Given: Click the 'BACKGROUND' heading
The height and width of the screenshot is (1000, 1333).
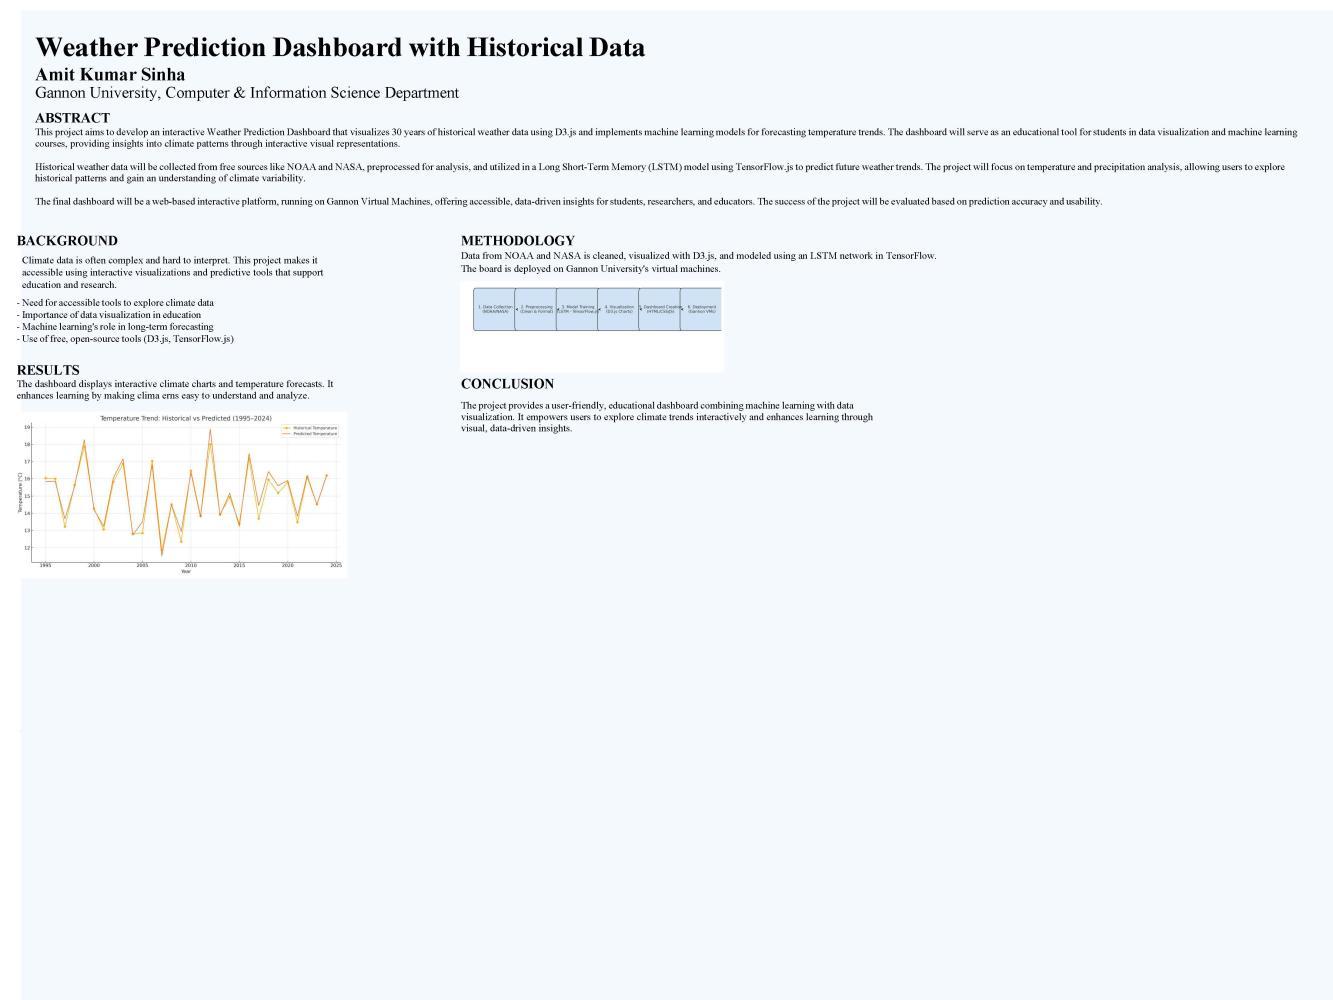Looking at the screenshot, I should coord(67,241).
